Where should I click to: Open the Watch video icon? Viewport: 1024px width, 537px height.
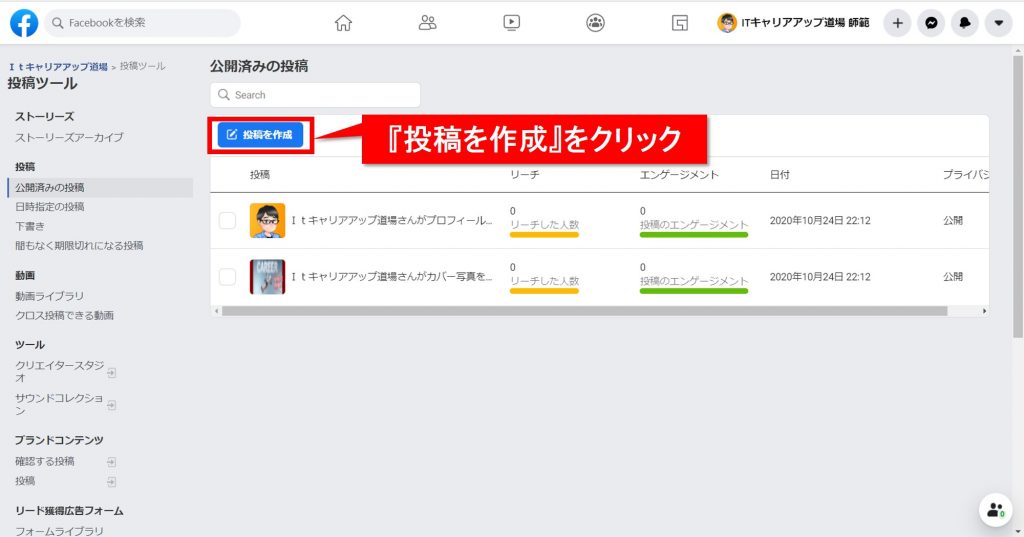512,23
